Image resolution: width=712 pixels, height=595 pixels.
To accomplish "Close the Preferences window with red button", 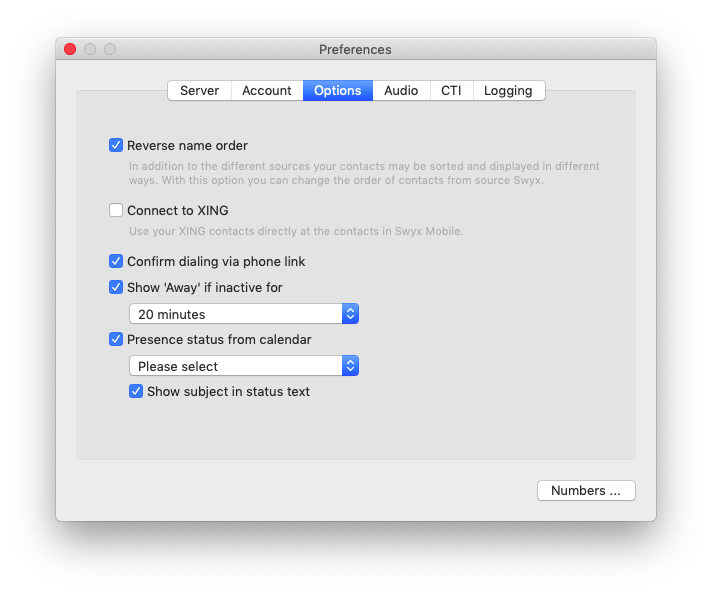I will point(70,50).
